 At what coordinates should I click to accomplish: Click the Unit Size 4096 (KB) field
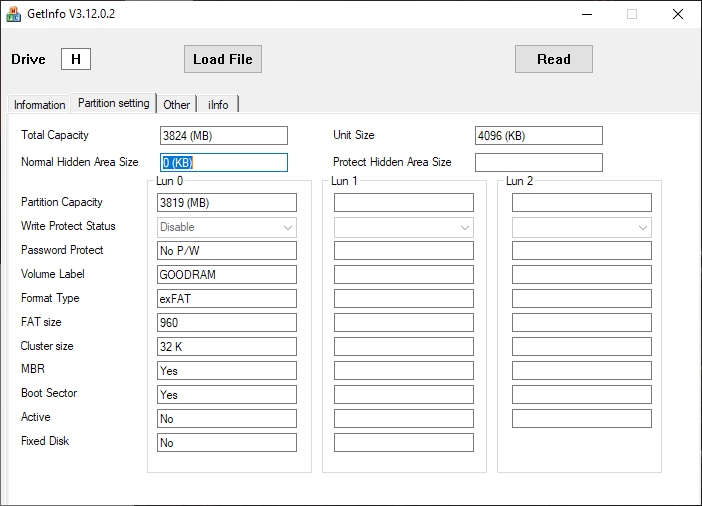click(x=539, y=136)
